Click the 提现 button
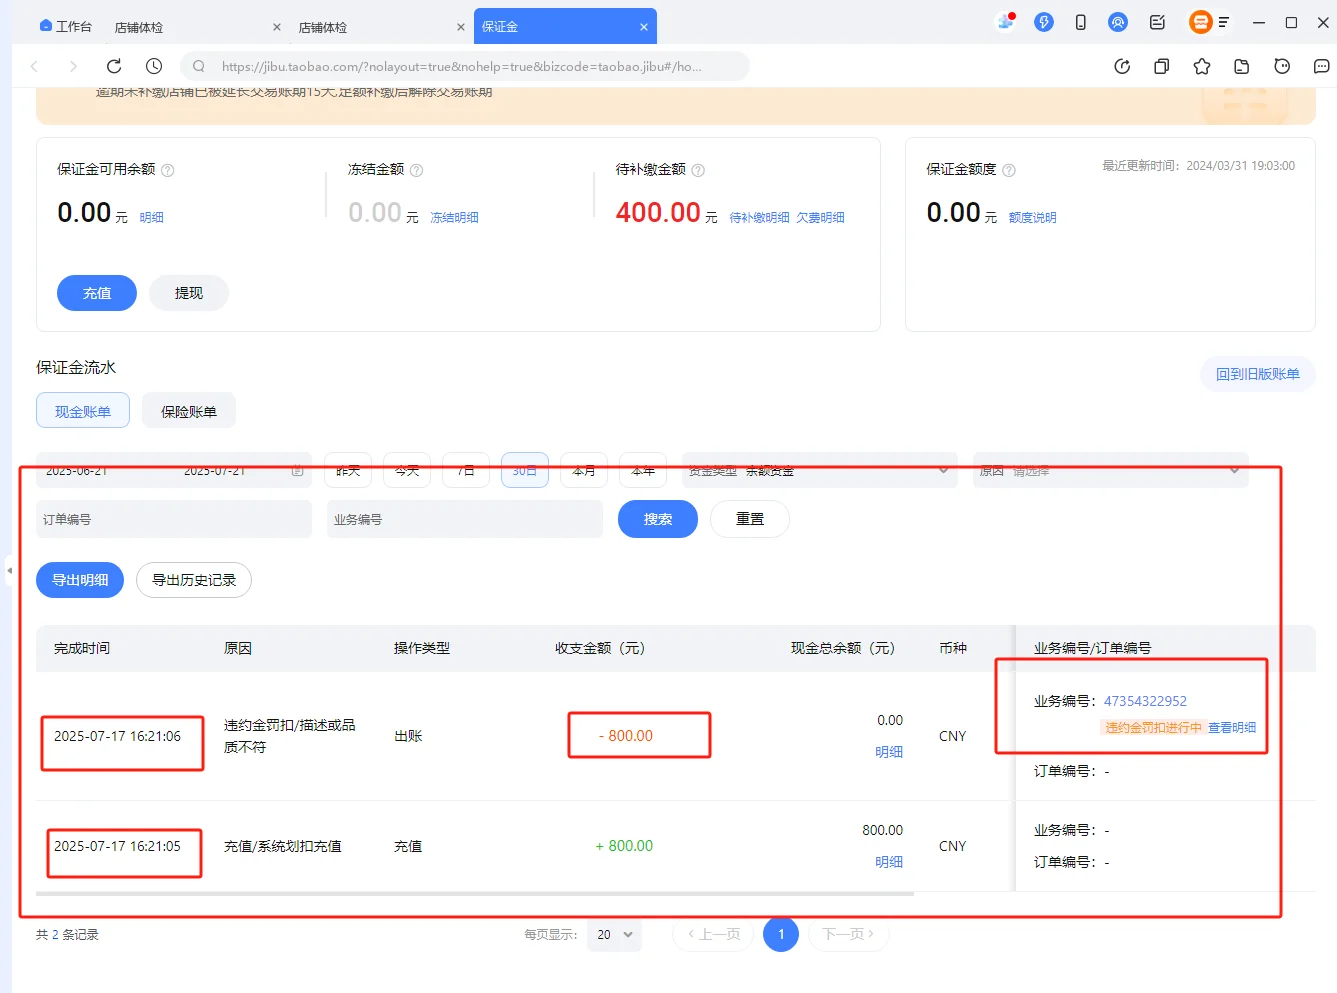The height and width of the screenshot is (993, 1337). click(x=189, y=293)
